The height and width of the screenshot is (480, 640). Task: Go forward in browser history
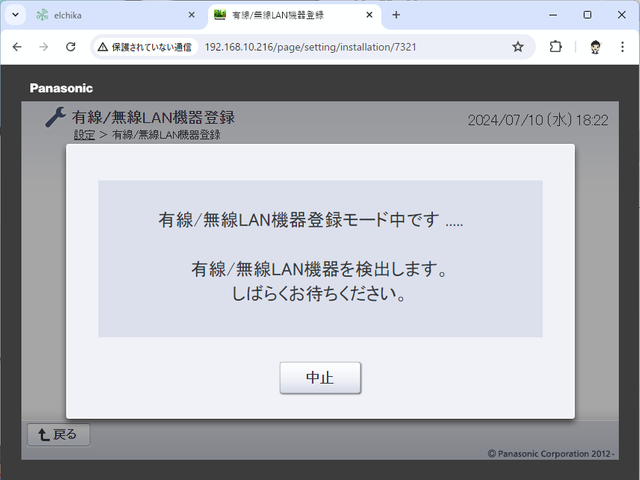pyautogui.click(x=44, y=47)
